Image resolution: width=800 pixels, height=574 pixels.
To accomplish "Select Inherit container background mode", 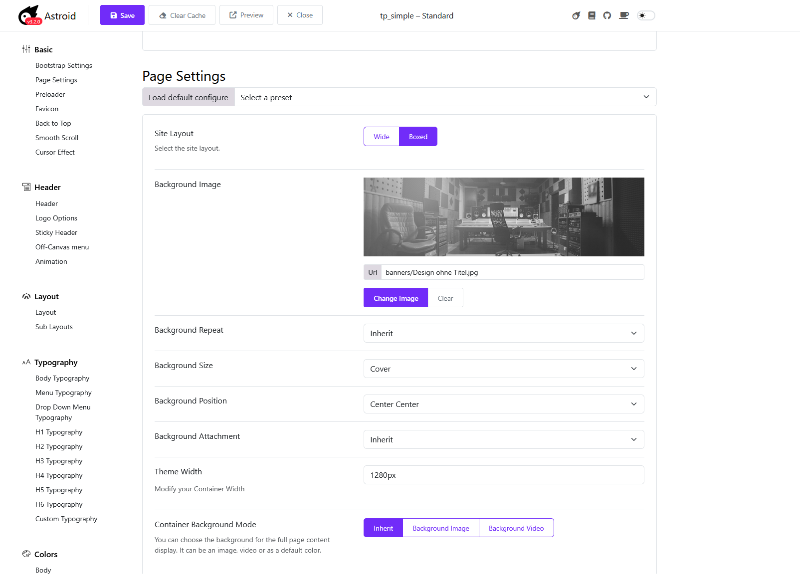I will point(383,528).
